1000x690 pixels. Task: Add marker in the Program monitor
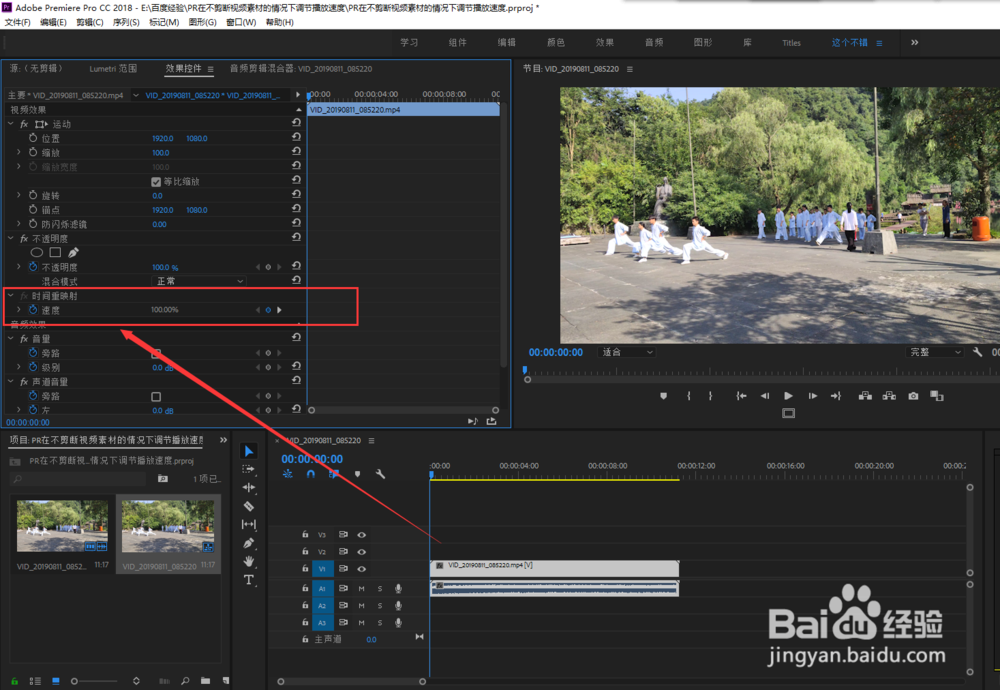(663, 396)
